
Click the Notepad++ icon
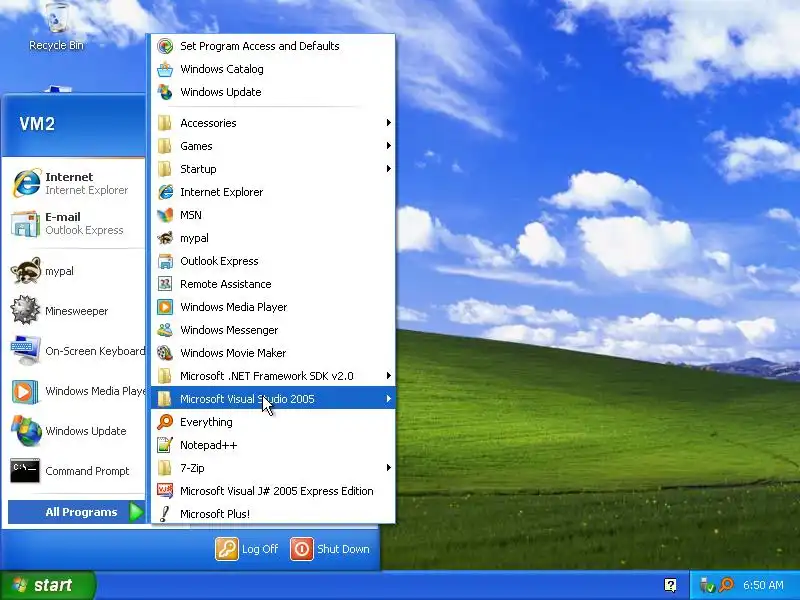(165, 445)
